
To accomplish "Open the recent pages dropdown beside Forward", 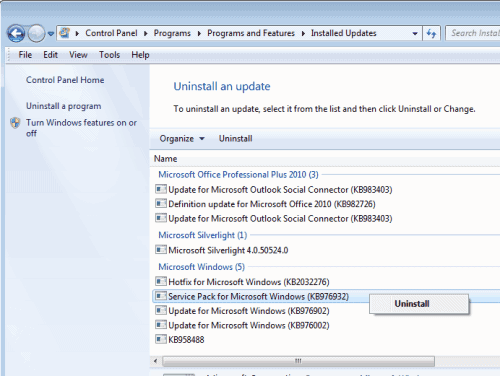I will [x=51, y=34].
